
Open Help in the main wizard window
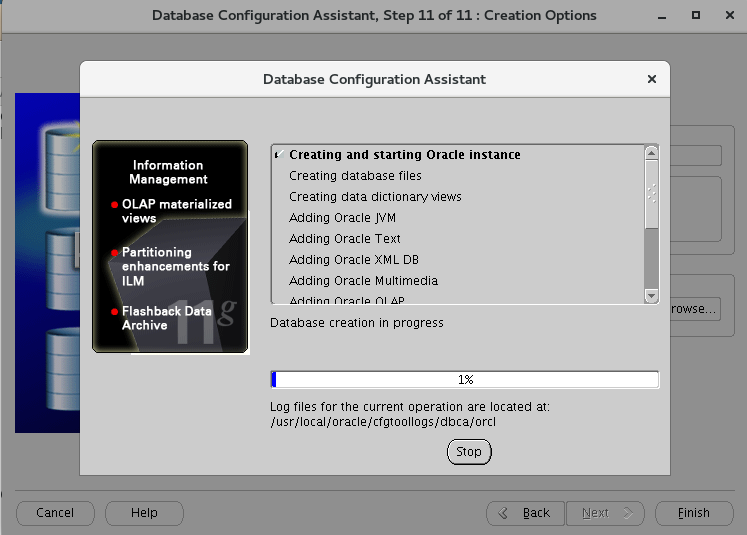[x=144, y=513]
